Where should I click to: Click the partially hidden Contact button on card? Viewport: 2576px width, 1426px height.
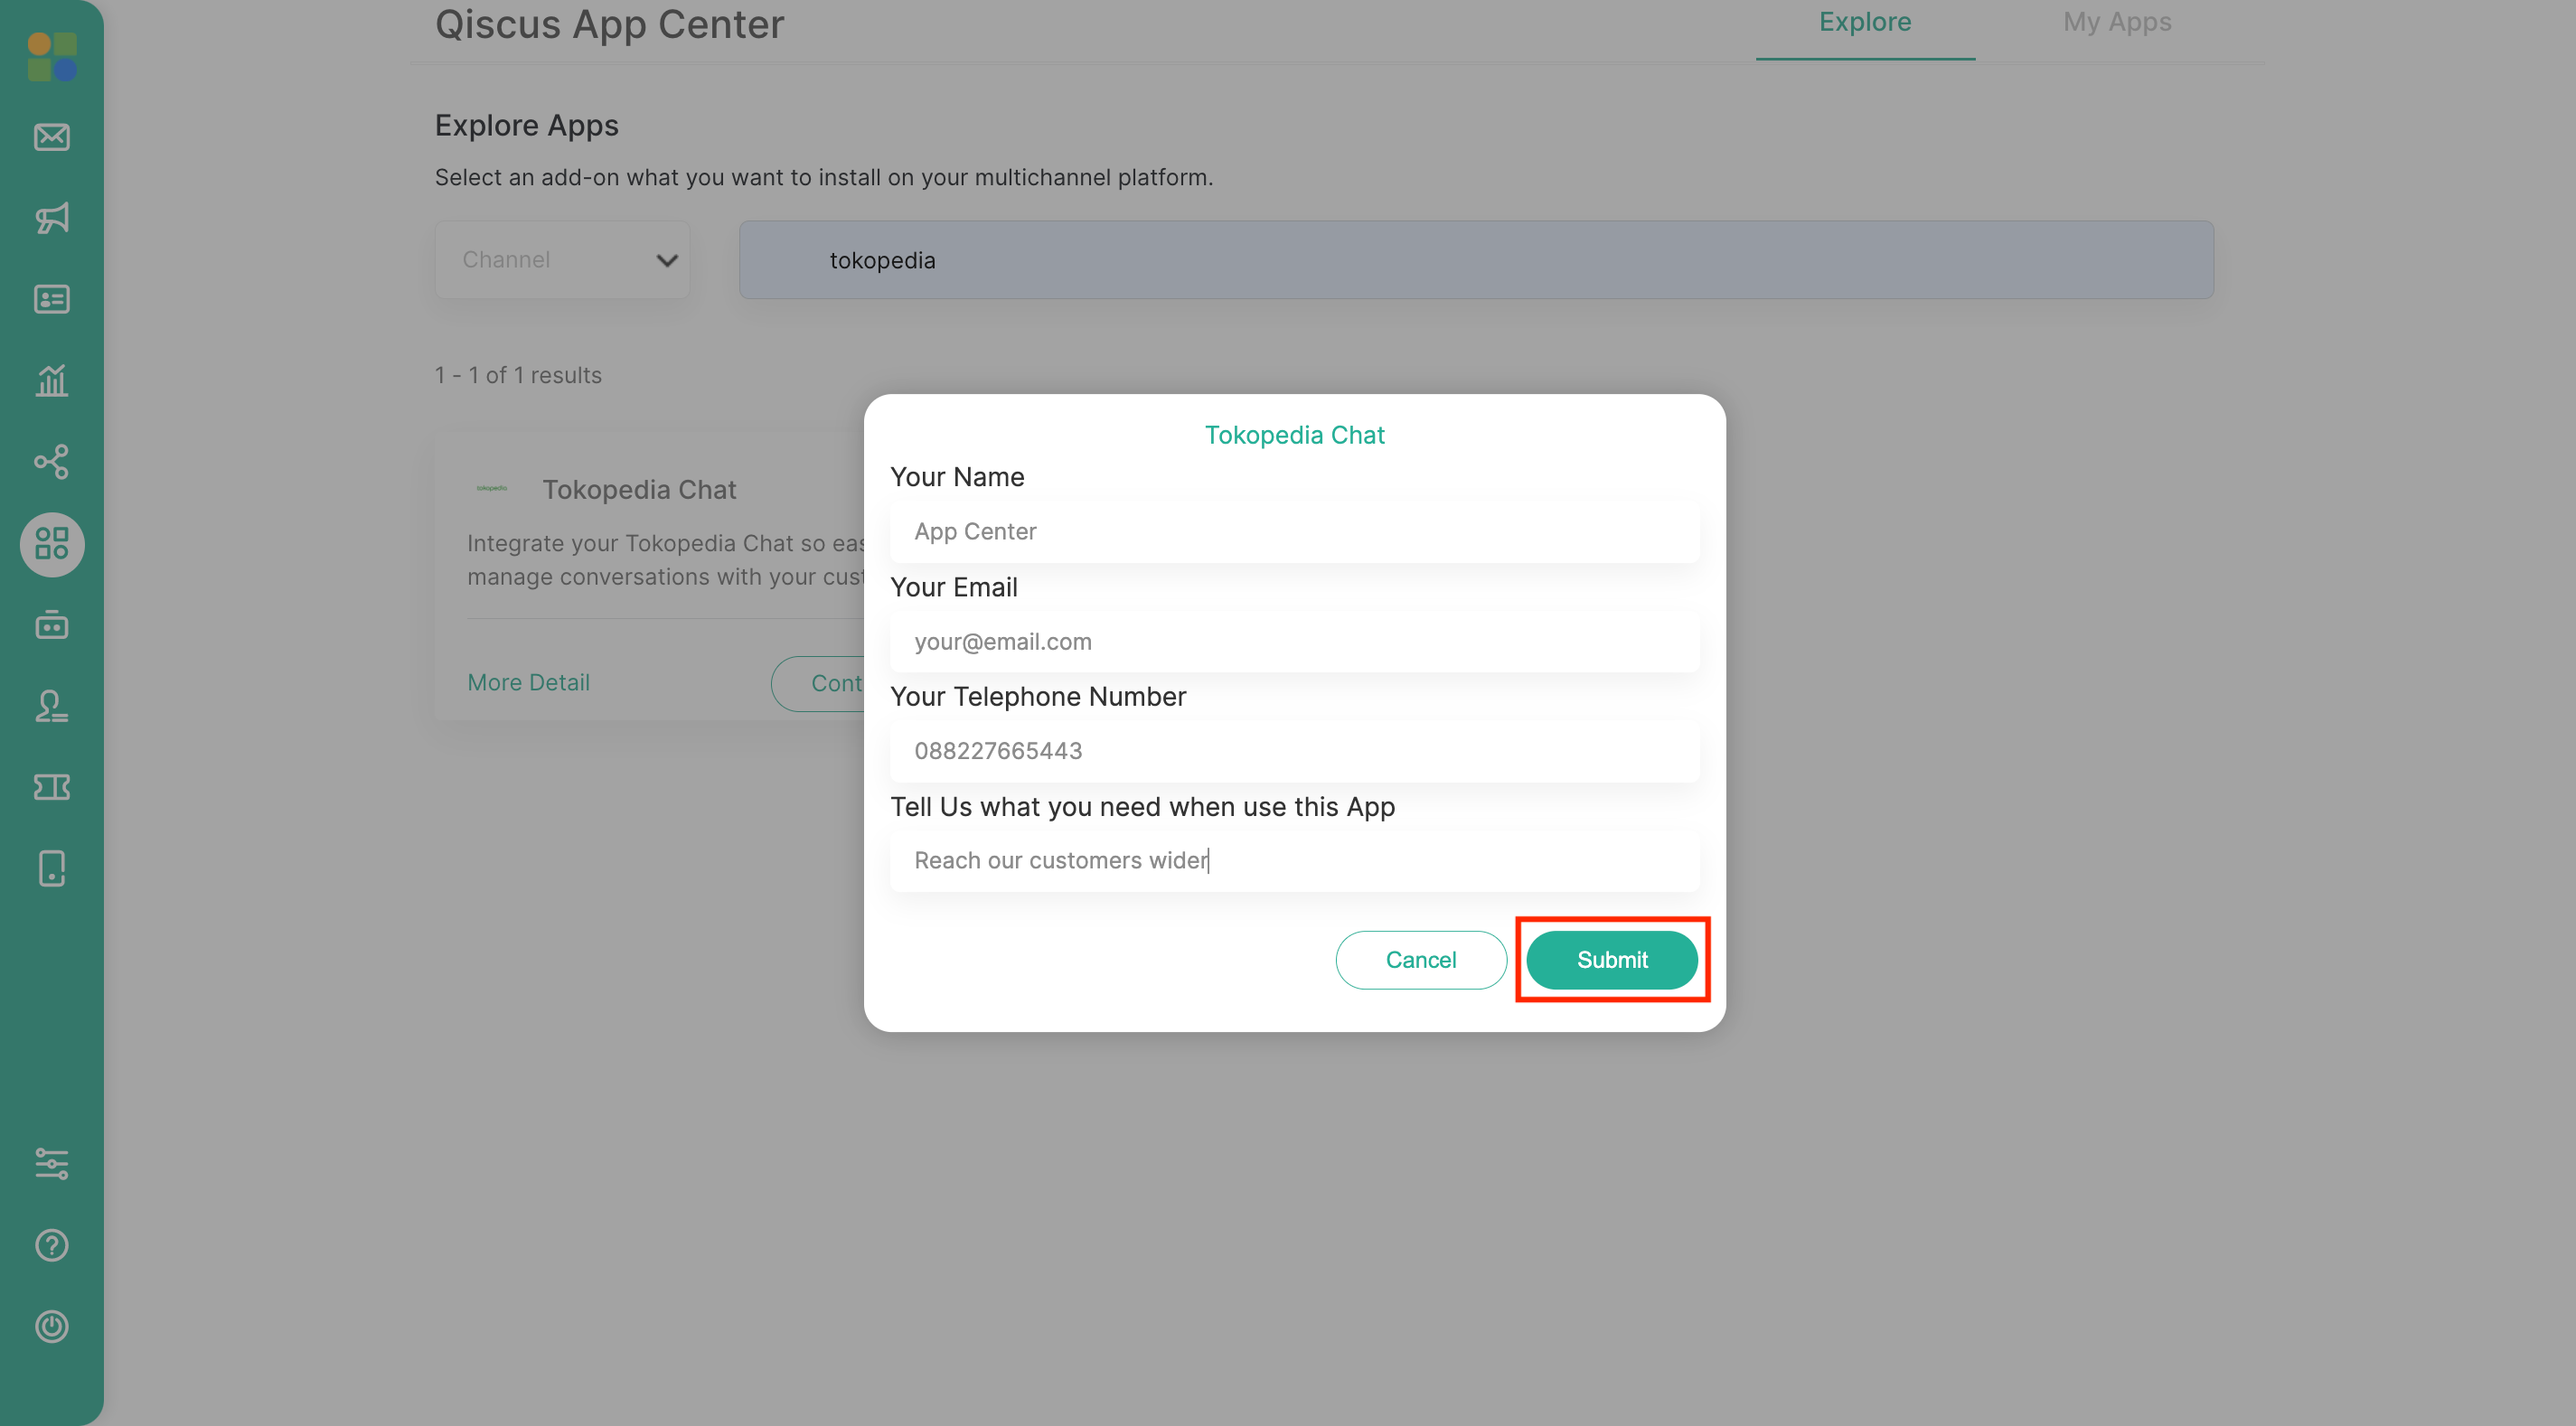coord(818,683)
